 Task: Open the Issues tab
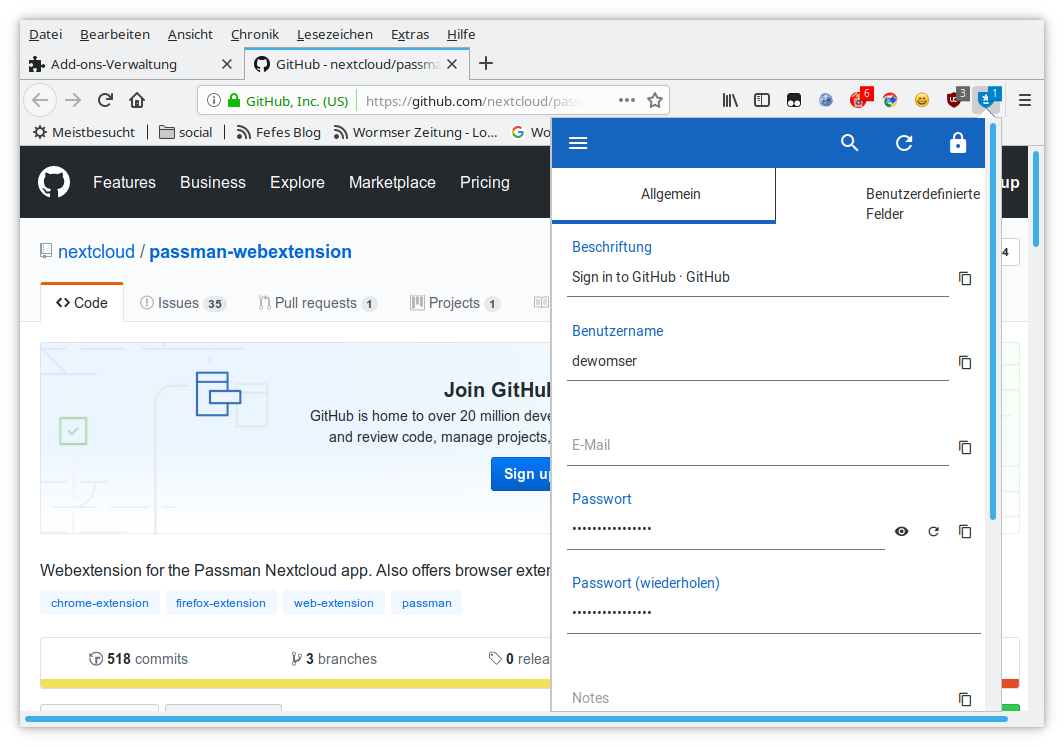[x=182, y=303]
